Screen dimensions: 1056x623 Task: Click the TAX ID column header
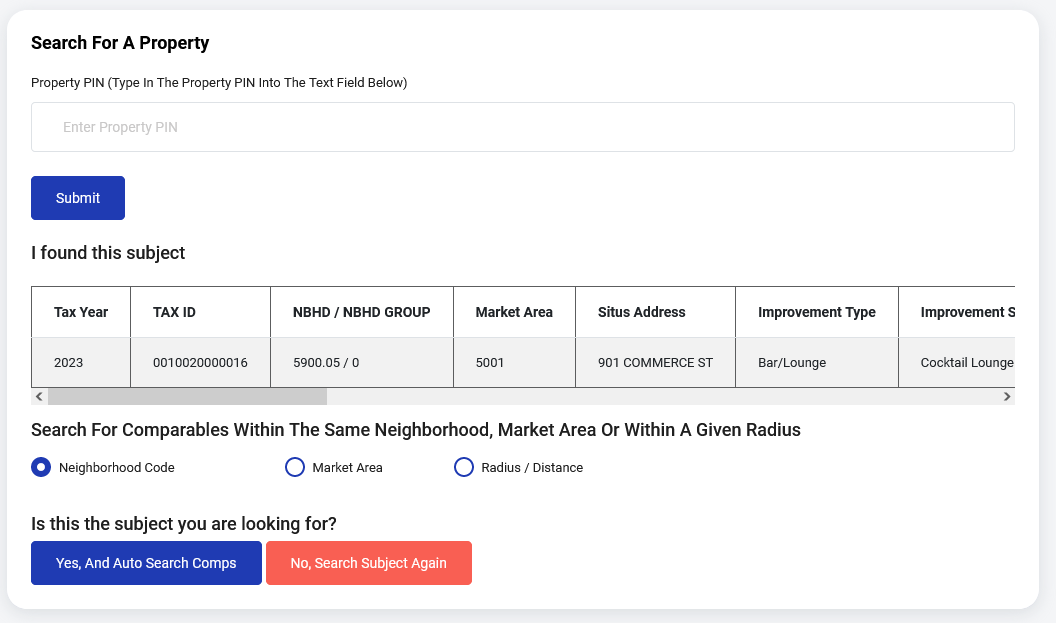pos(174,312)
